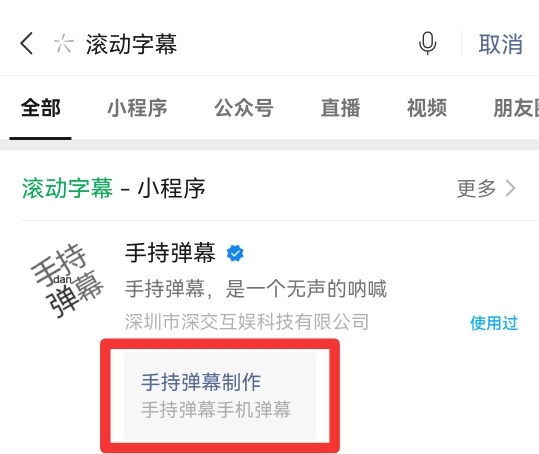Tap the 手持弹幕，是一个无声的呐喊 description
This screenshot has height=454, width=539.
pyautogui.click(x=256, y=289)
